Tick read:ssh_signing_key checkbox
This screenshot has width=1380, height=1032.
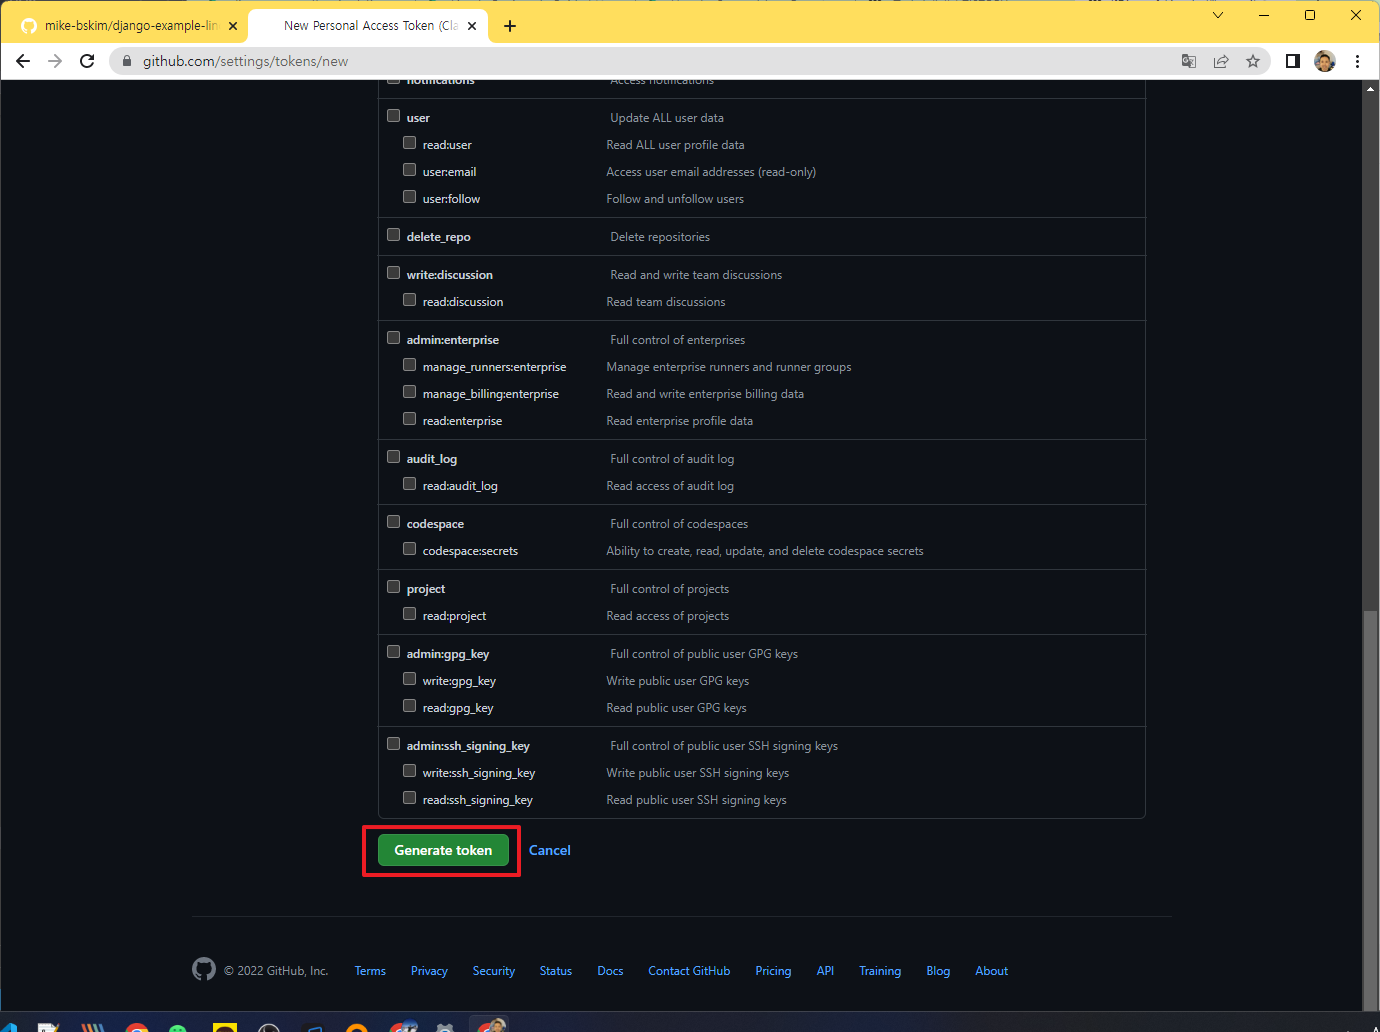(410, 798)
